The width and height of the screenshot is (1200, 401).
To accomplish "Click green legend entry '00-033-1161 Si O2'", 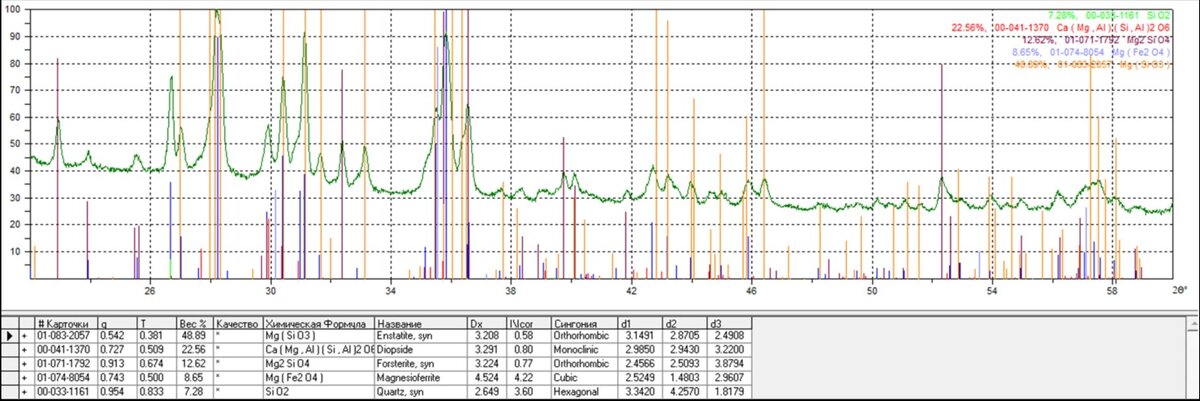I will point(1108,15).
